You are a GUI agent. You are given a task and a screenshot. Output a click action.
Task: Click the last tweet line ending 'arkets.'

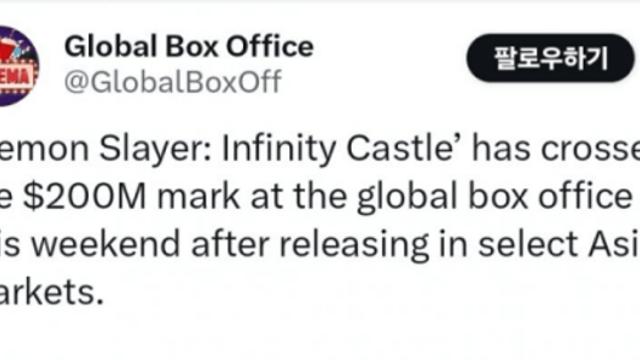51,292
